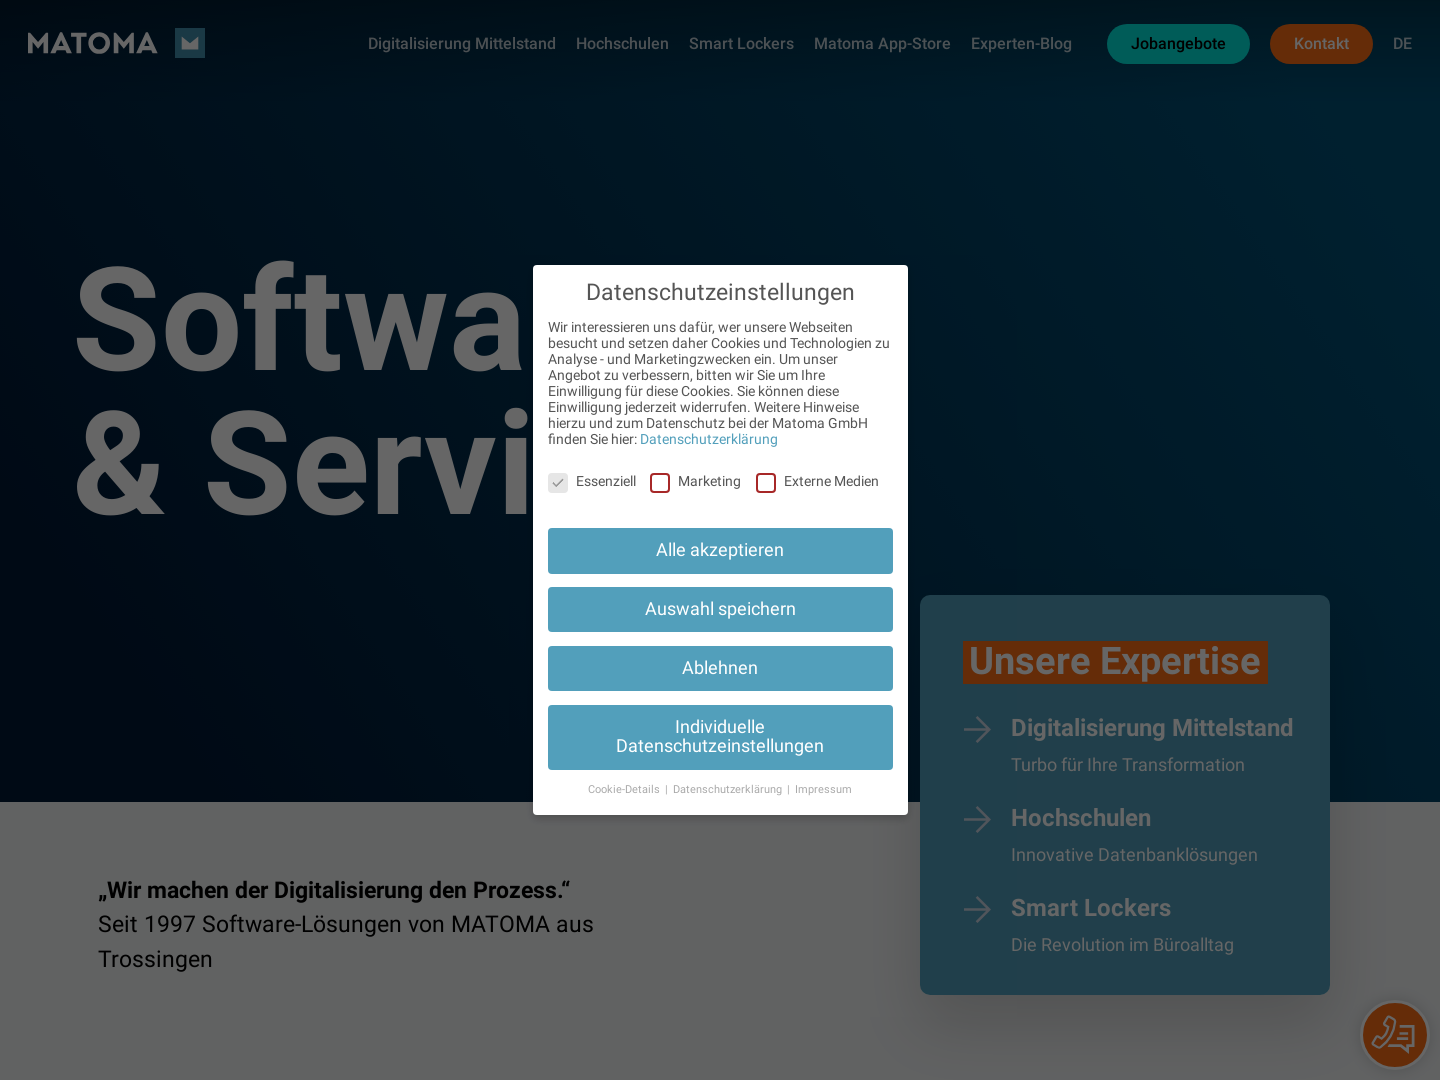Open the Hochschulen navigation item
Image resolution: width=1440 pixels, height=1080 pixels.
pyautogui.click(x=622, y=44)
